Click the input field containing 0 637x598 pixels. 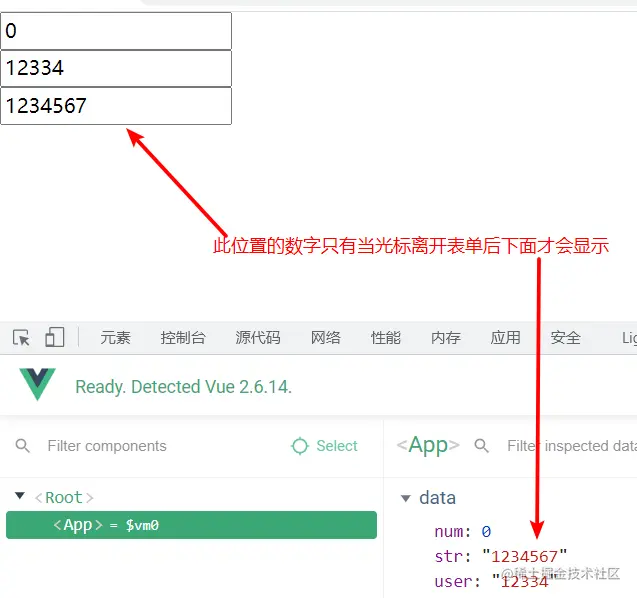(x=116, y=31)
